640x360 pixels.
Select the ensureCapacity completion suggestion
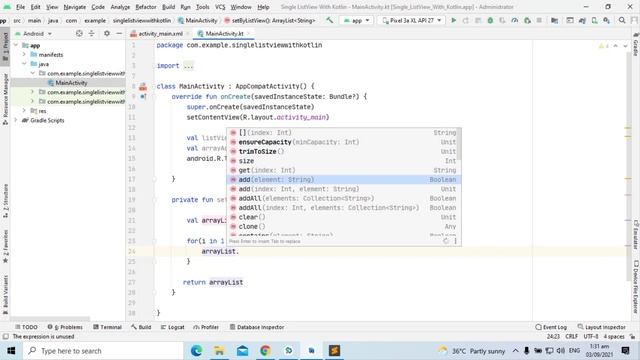(343, 142)
